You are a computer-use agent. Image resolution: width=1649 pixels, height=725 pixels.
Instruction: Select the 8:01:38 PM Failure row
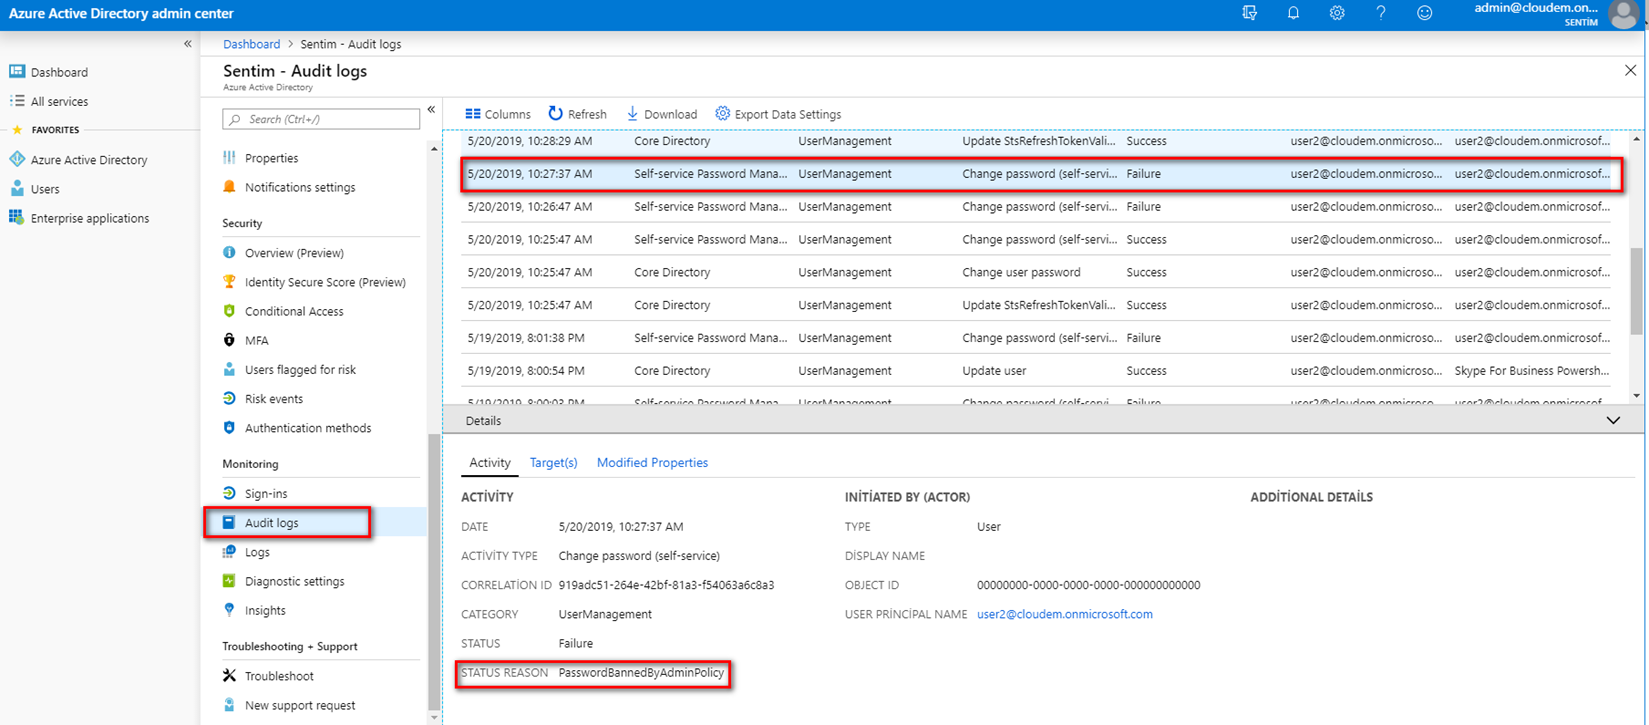[1036, 338]
